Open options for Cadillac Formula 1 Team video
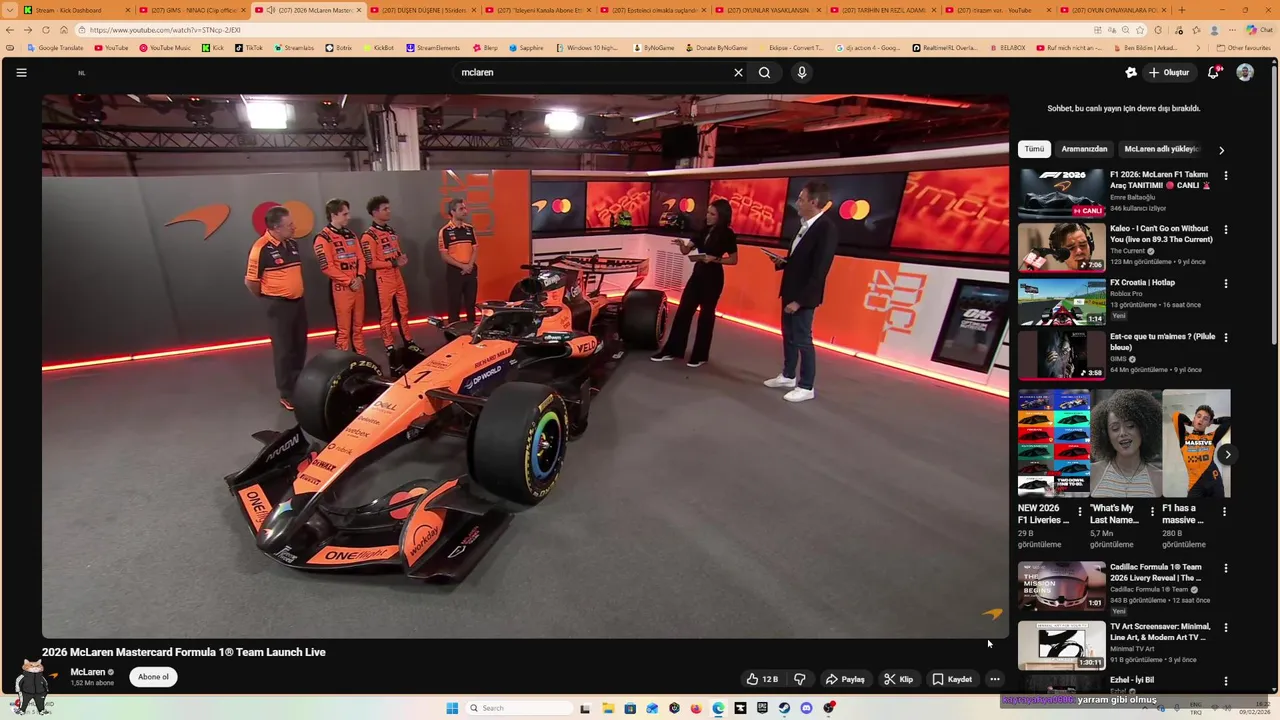Screen dimensions: 1280x720 [x=1226, y=568]
